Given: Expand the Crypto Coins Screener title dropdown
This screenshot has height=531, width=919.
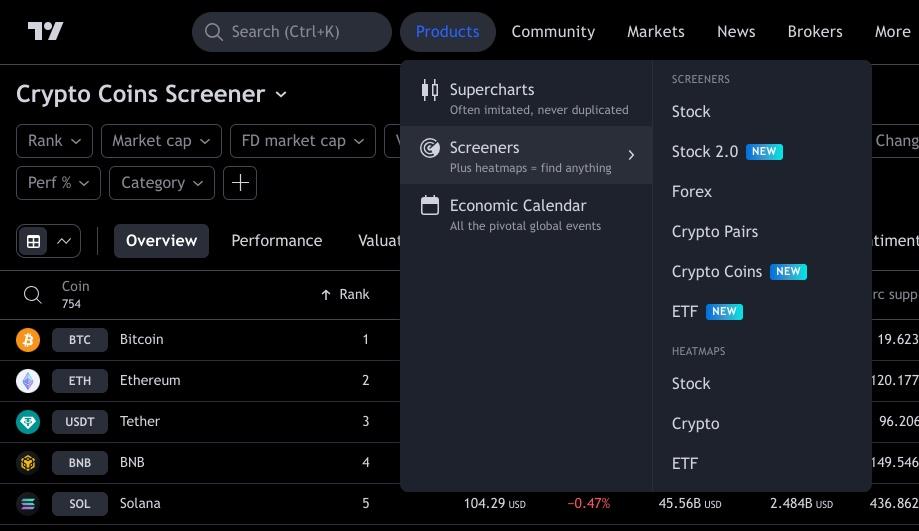Looking at the screenshot, I should tap(281, 94).
